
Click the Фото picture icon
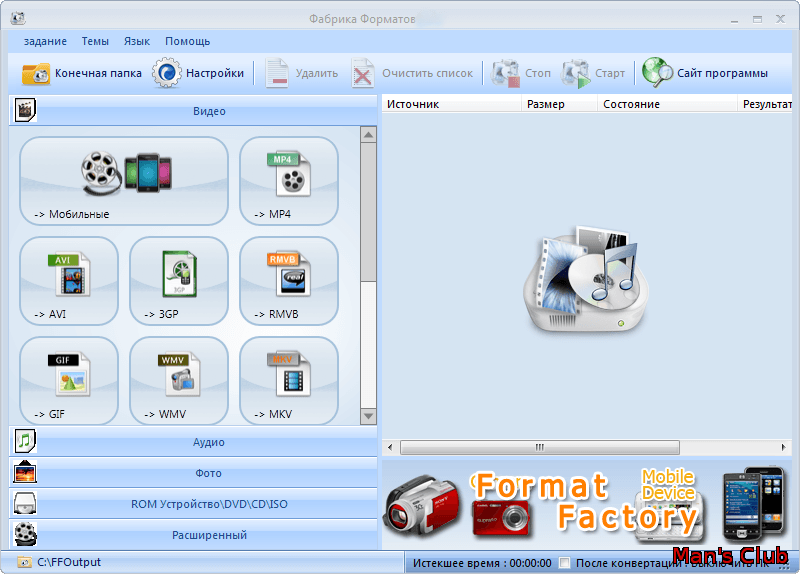click(x=25, y=472)
